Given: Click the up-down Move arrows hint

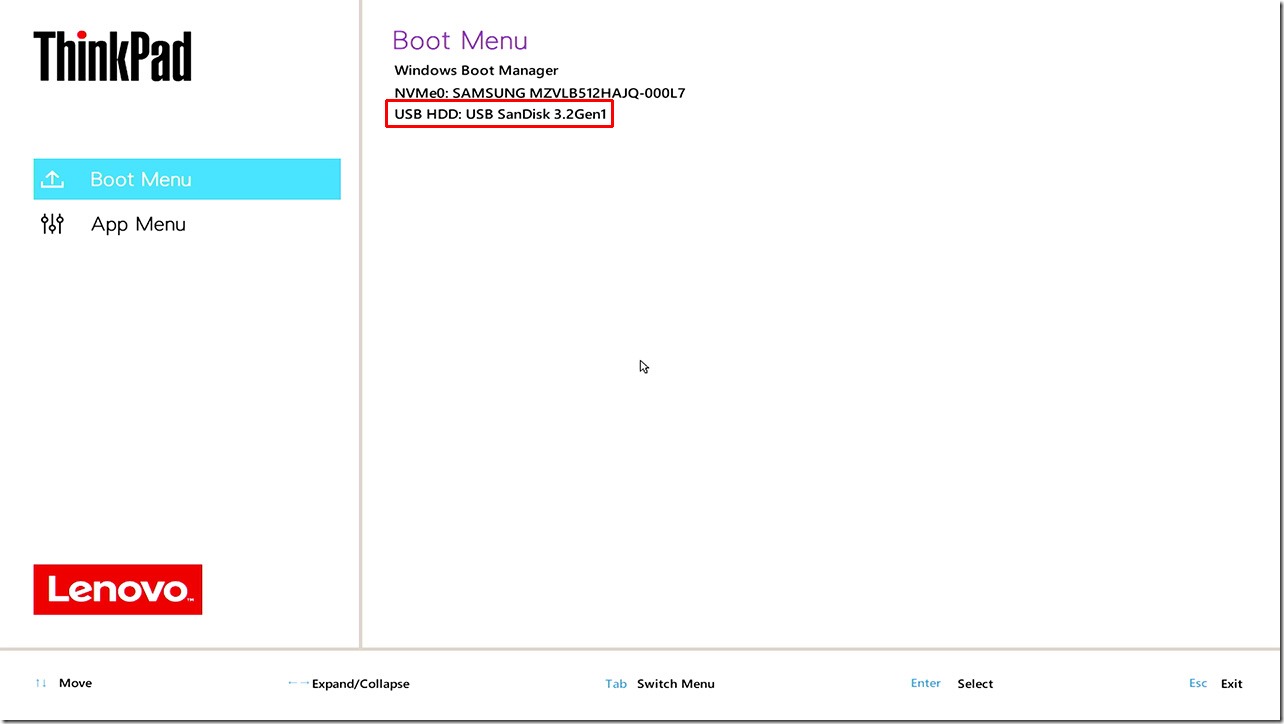Looking at the screenshot, I should tap(63, 683).
